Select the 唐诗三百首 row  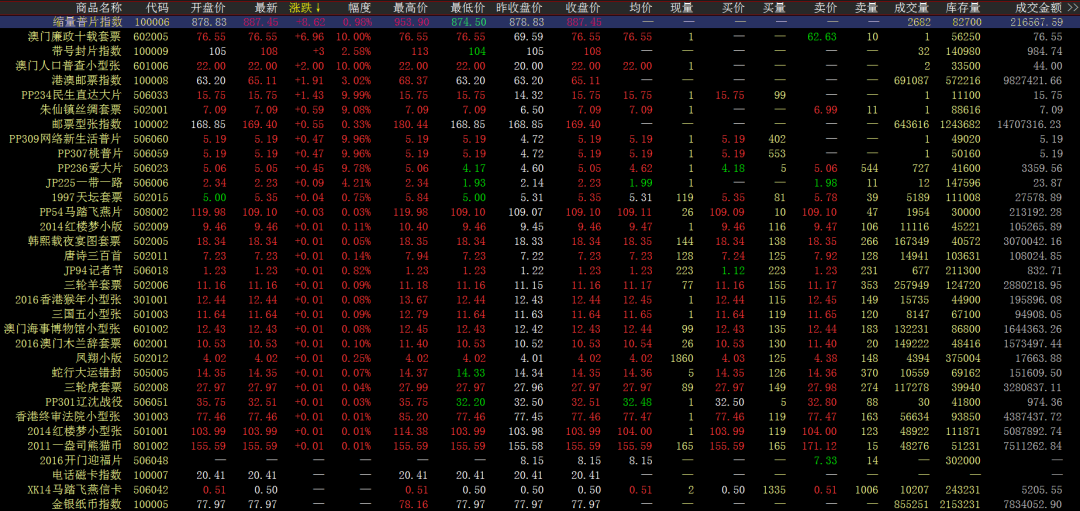point(540,256)
